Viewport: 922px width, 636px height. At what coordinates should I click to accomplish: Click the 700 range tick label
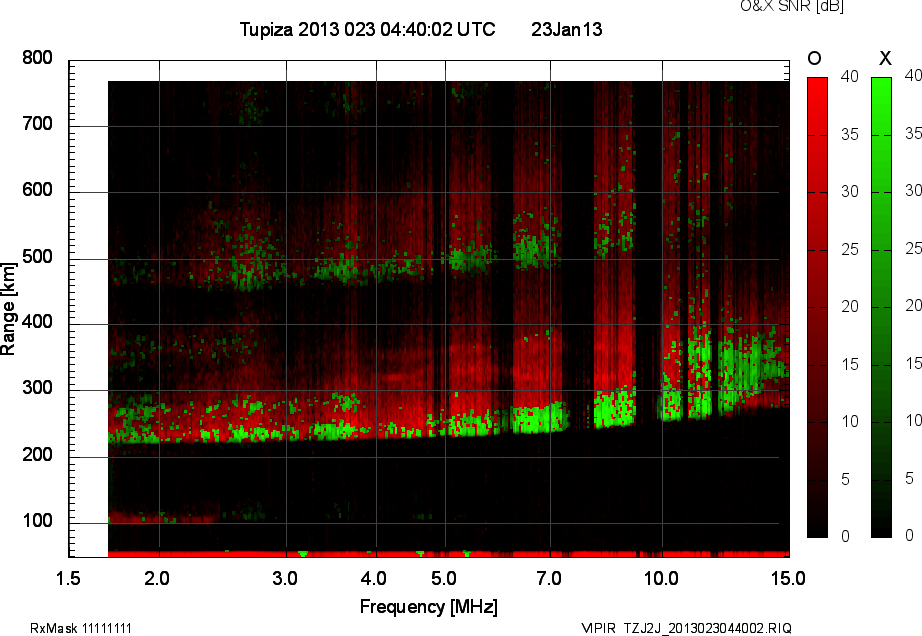tap(37, 124)
